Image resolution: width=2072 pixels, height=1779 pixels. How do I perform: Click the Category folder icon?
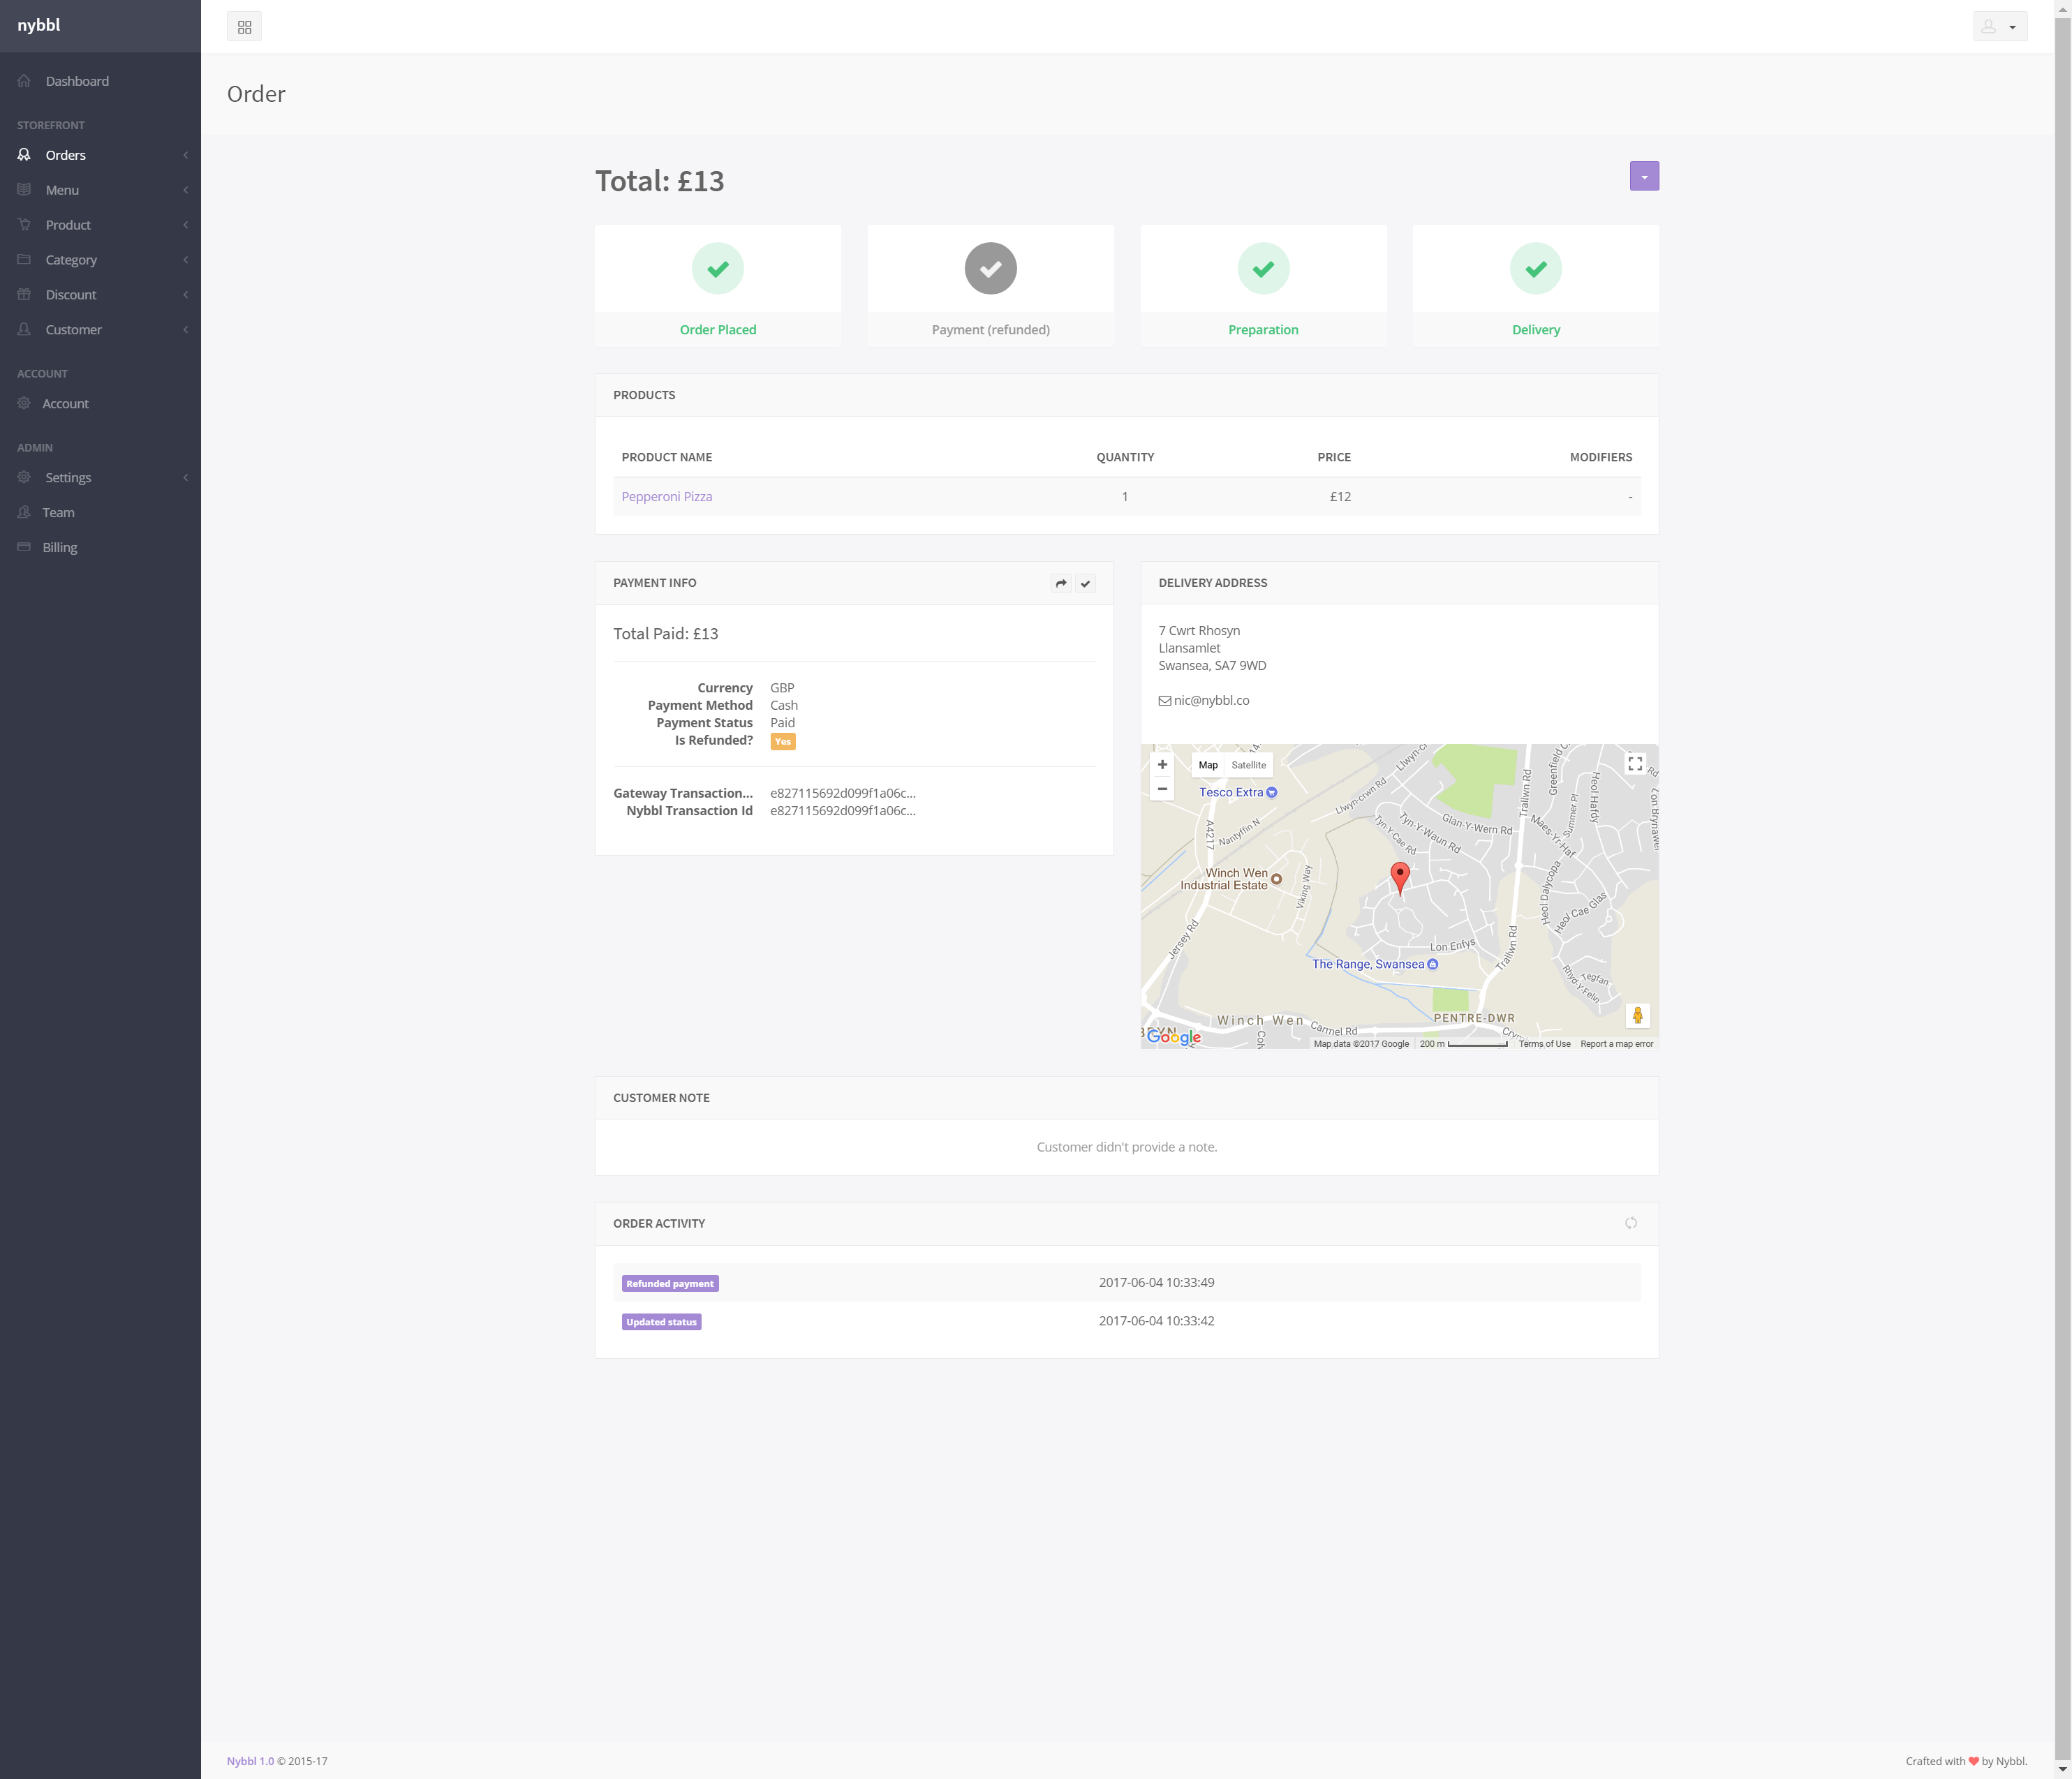(24, 260)
